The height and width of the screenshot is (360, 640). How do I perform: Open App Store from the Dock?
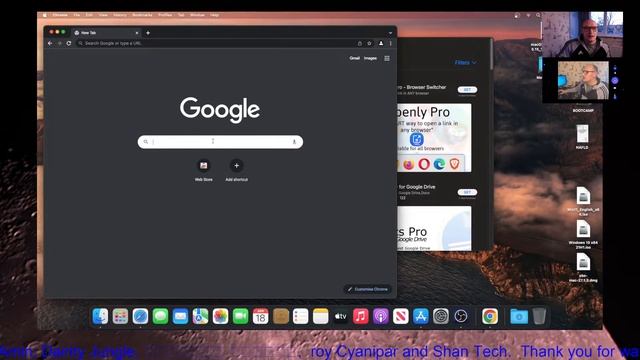tap(420, 316)
